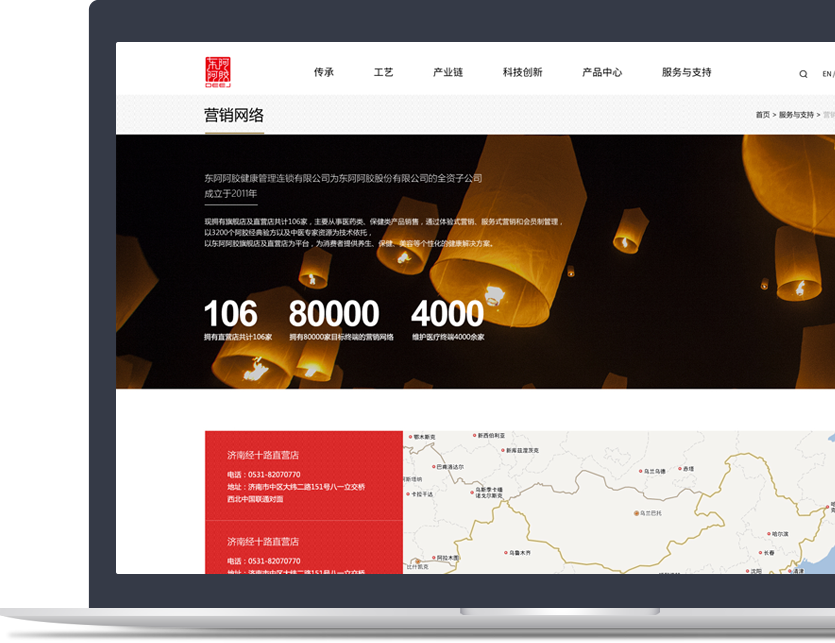The image size is (835, 643).
Task: Click the 80000 terminals statistic
Action: (x=334, y=313)
